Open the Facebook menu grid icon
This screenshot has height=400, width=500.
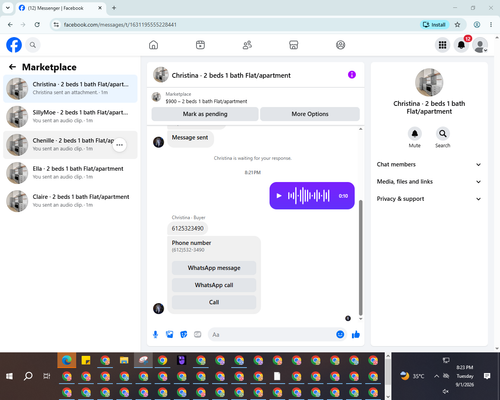pos(442,45)
